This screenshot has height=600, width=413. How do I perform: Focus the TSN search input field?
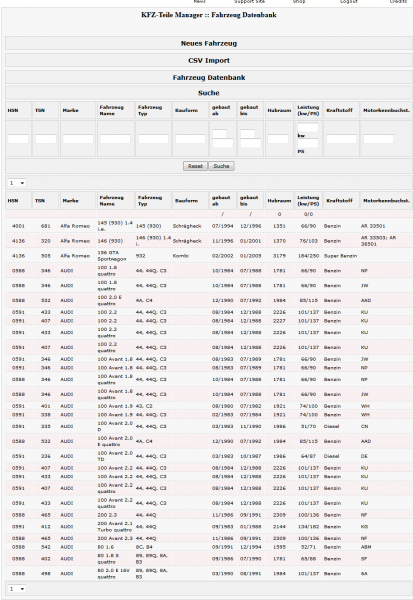(x=46, y=139)
